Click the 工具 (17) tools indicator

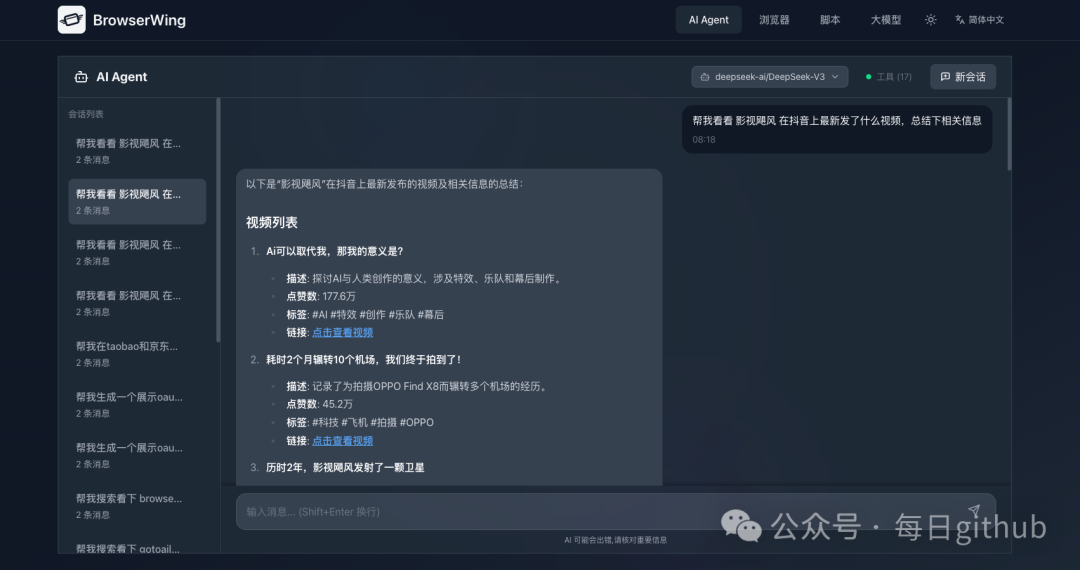[889, 76]
